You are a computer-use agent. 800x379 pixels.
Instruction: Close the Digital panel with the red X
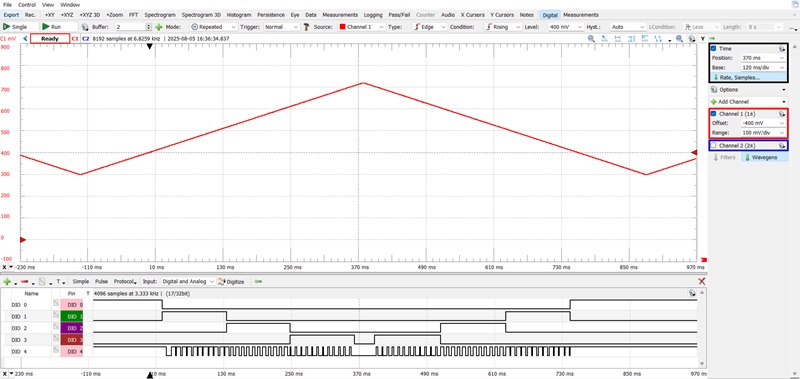[x=702, y=282]
